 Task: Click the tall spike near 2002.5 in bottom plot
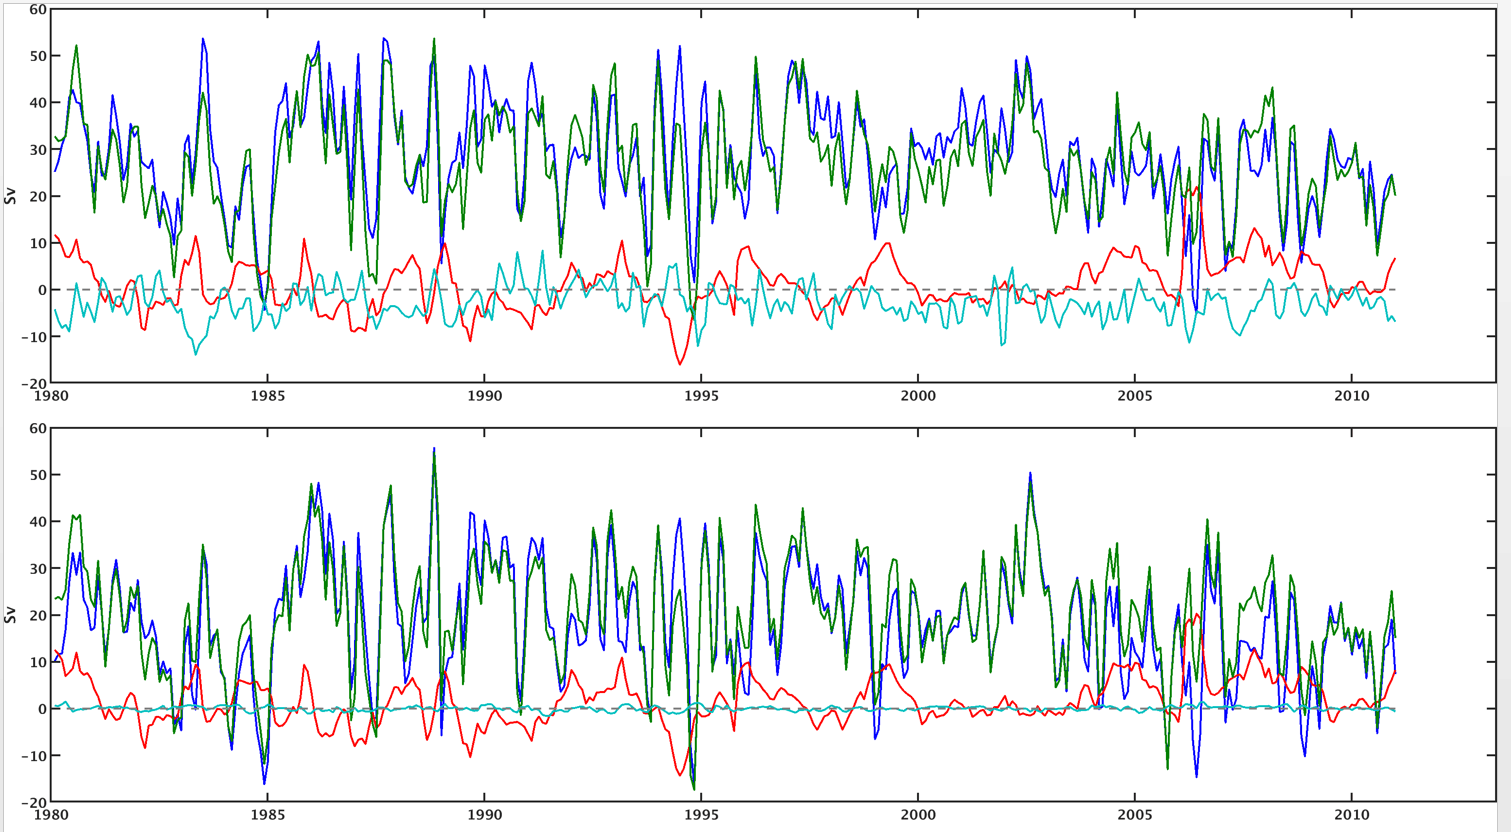click(1030, 474)
